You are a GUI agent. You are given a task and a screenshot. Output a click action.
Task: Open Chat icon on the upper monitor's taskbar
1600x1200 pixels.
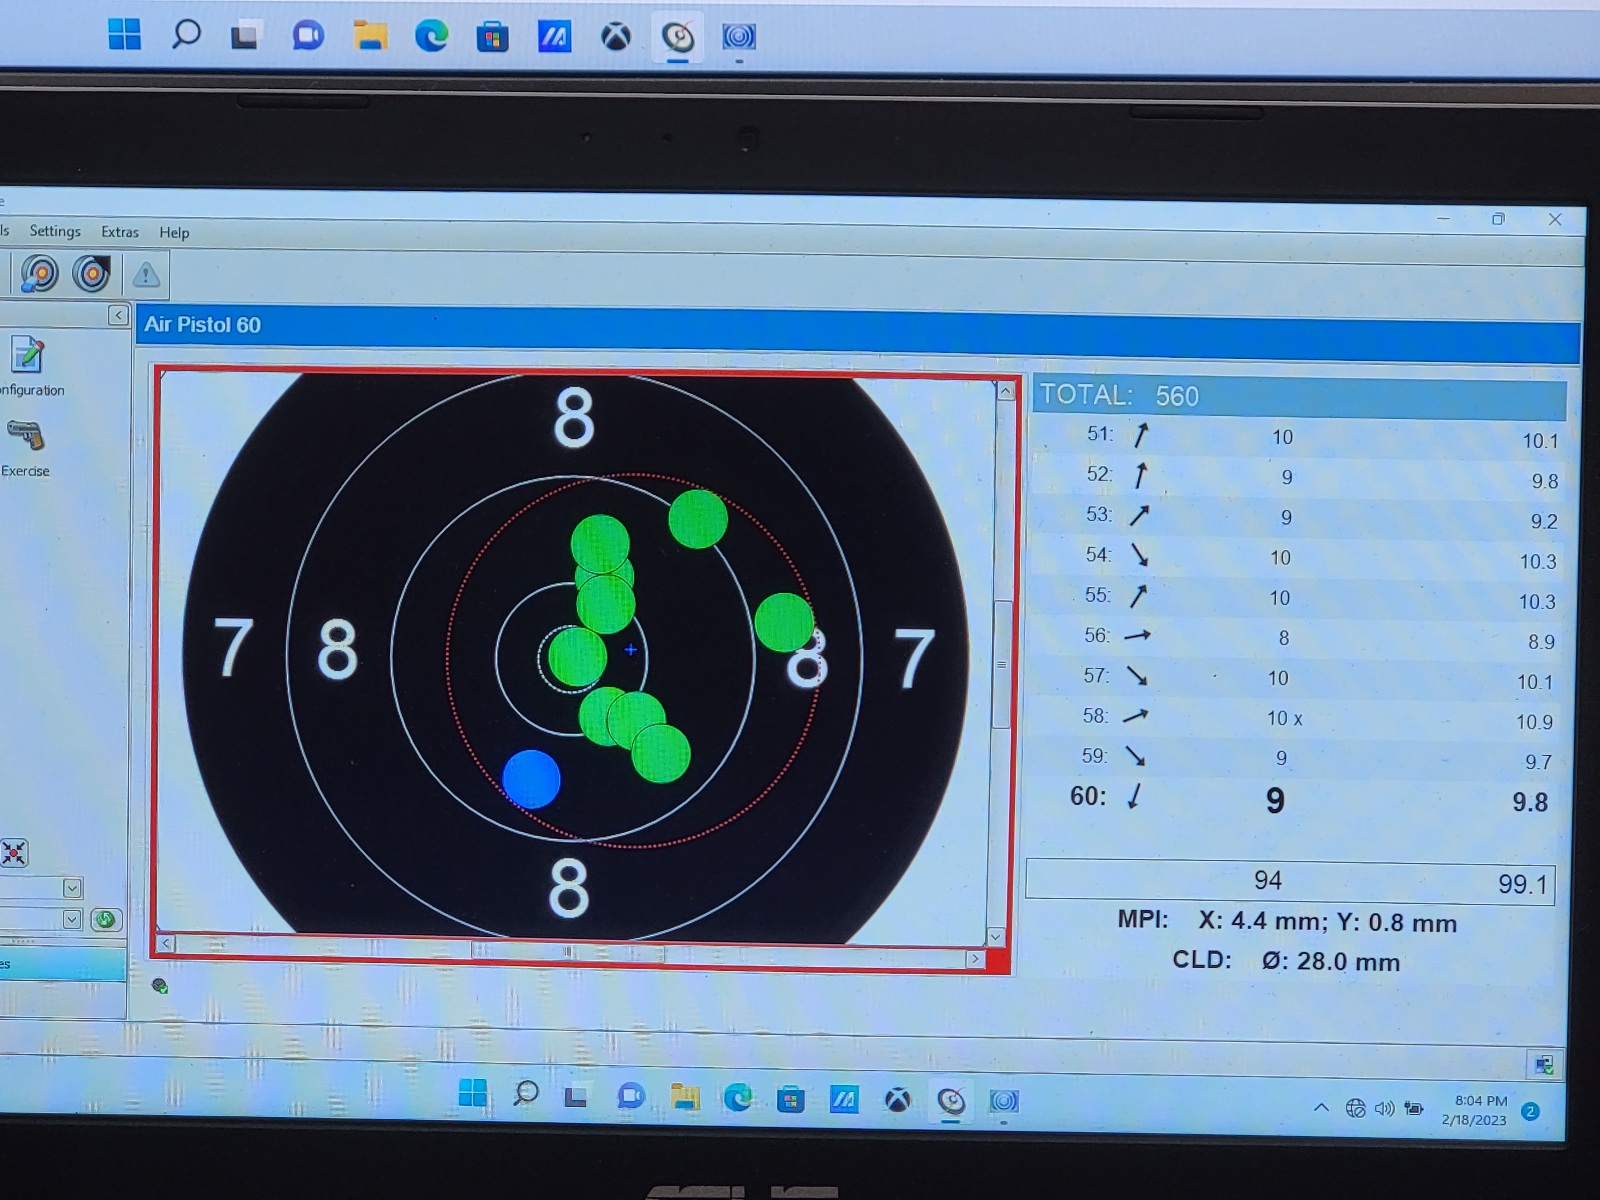pyautogui.click(x=308, y=37)
